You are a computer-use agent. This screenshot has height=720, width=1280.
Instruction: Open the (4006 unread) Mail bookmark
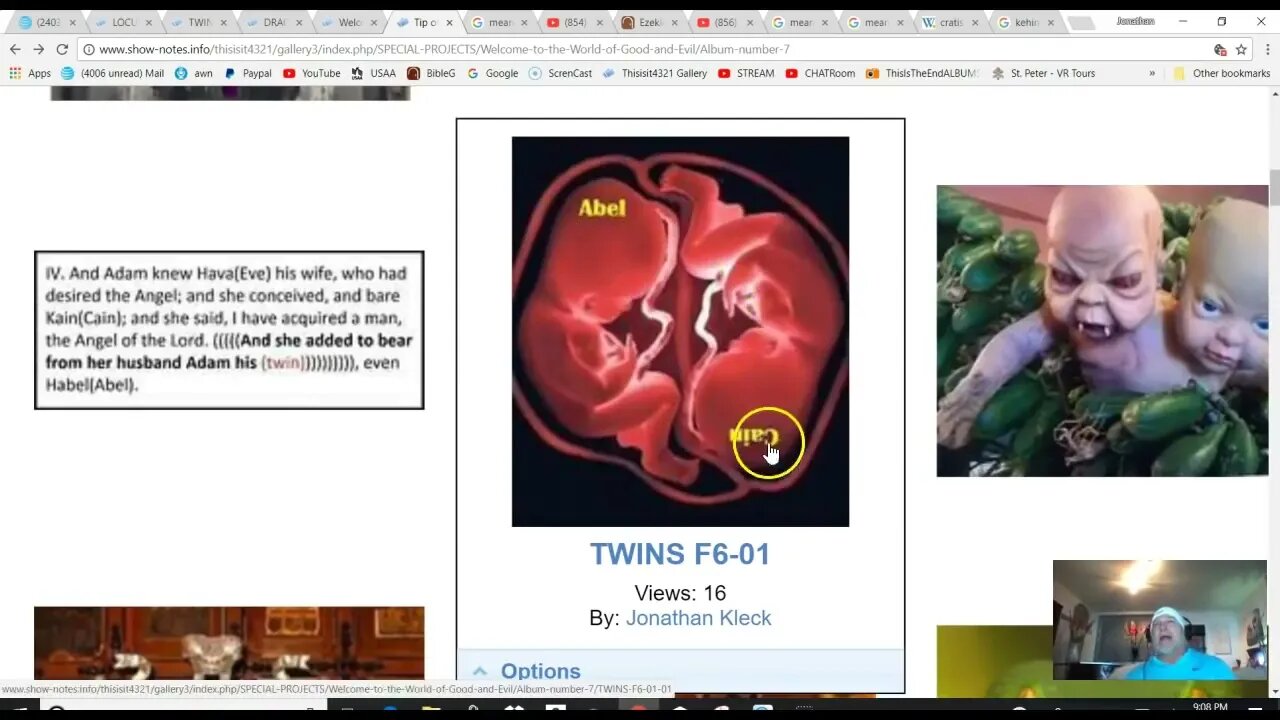pyautogui.click(x=112, y=73)
